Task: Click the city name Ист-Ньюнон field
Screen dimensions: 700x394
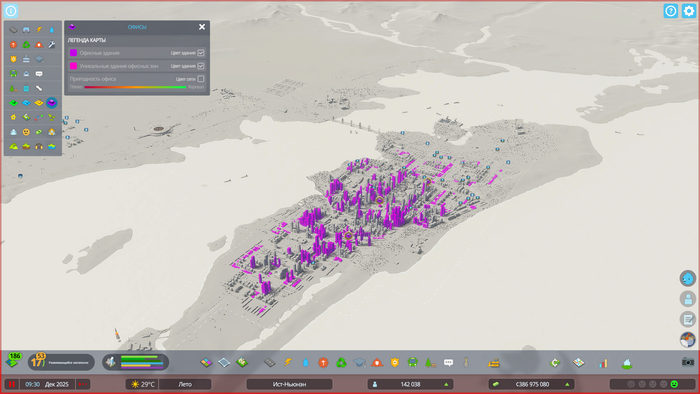Action: 289,384
